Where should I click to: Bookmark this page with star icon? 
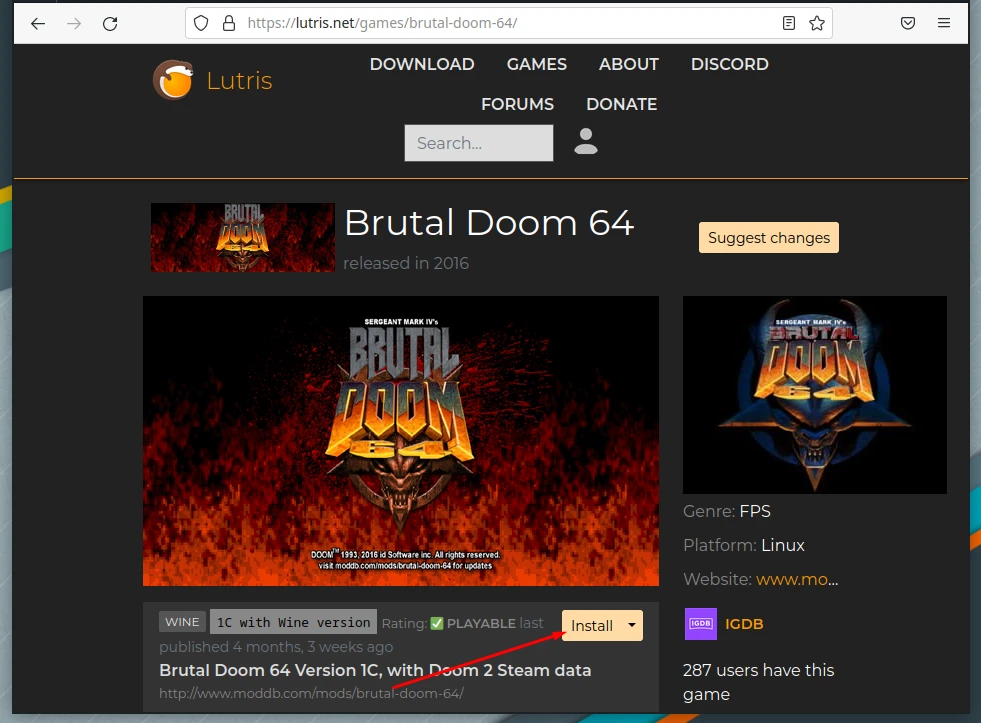click(x=816, y=23)
